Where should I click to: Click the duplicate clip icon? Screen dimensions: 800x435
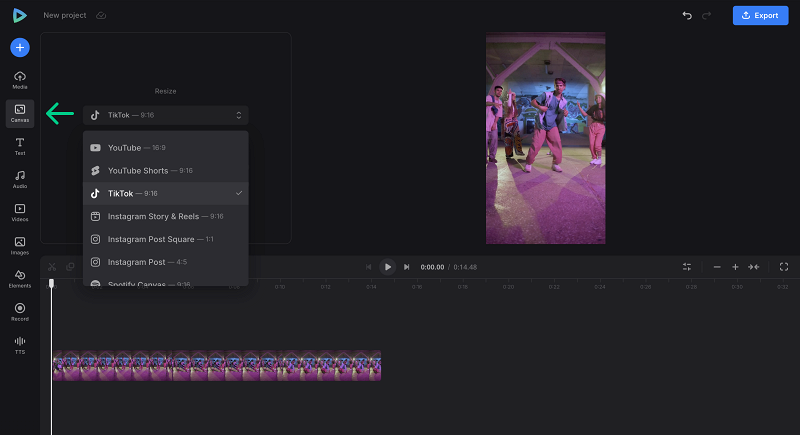pyautogui.click(x=70, y=267)
